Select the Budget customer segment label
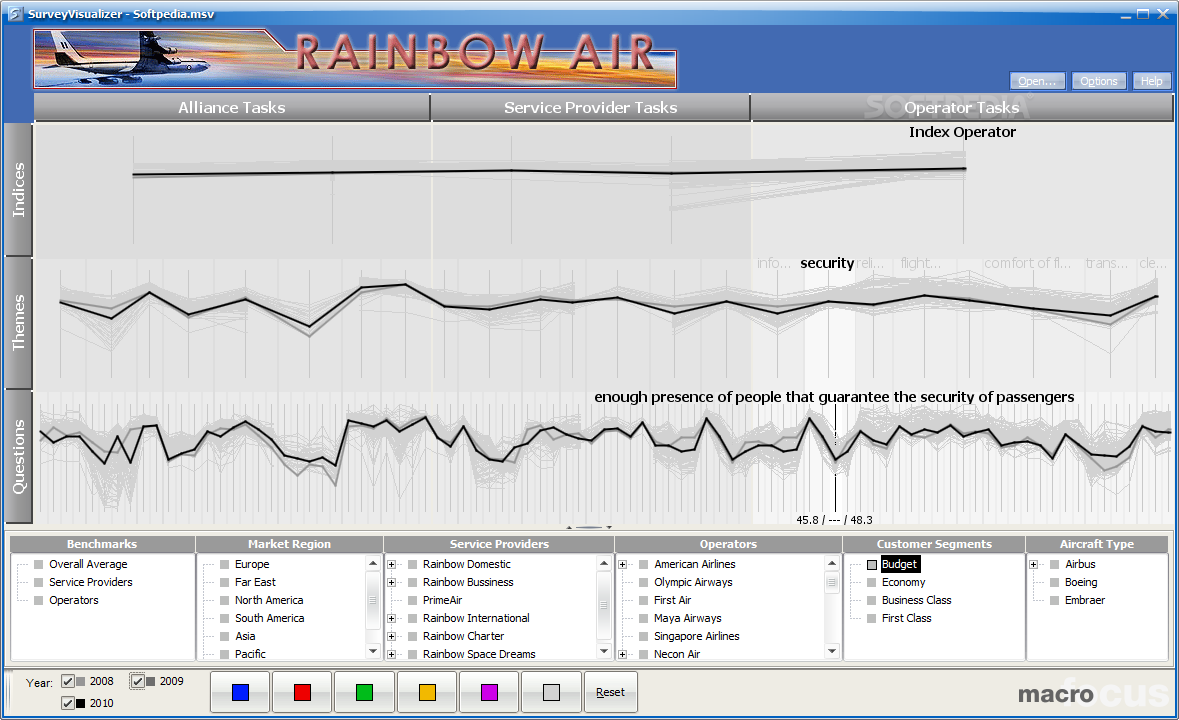This screenshot has height=720, width=1179. [899, 564]
